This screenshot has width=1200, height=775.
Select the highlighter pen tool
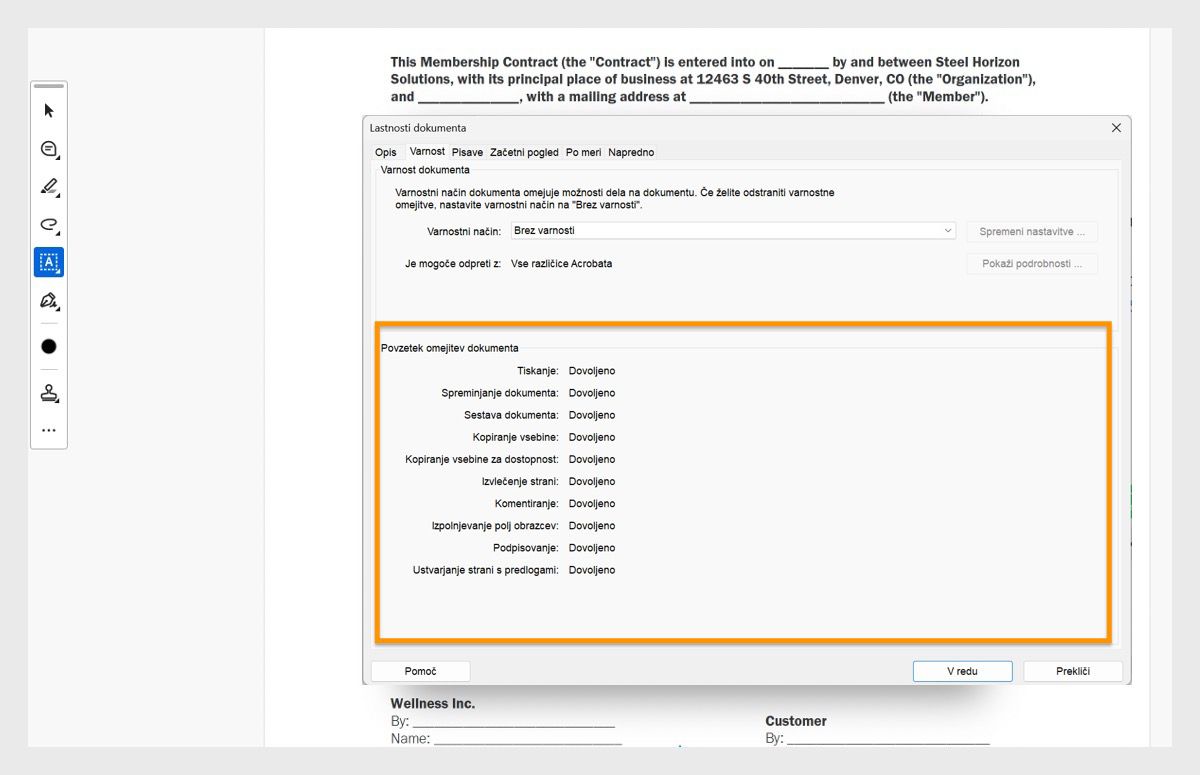click(x=49, y=187)
